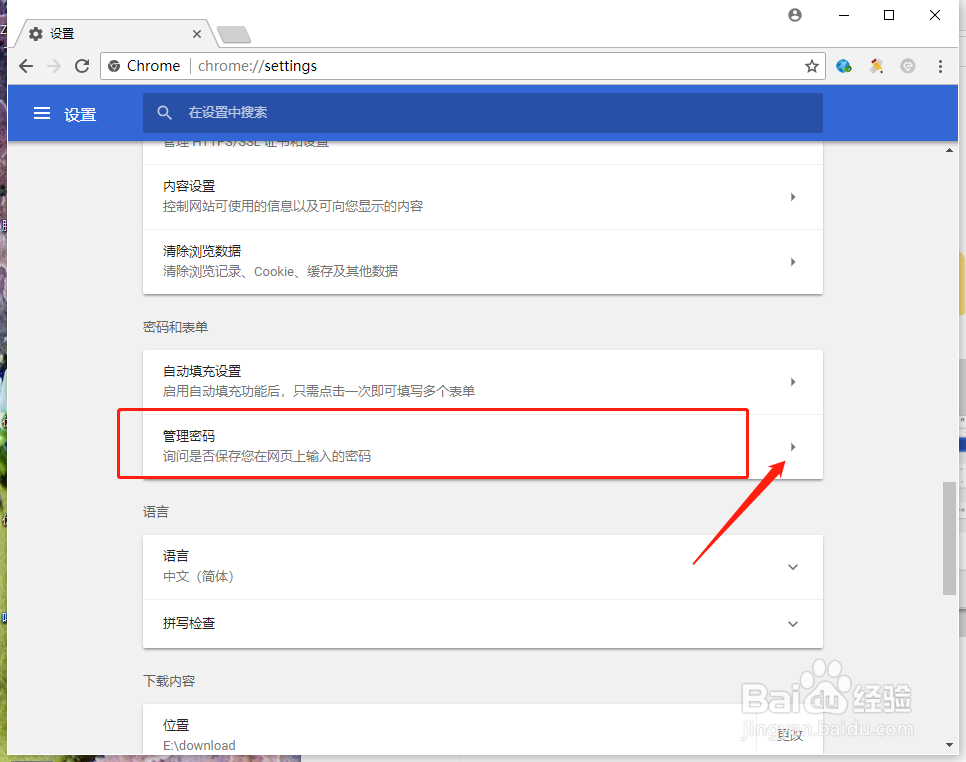Viewport: 966px width, 762px height.
Task: Open the settings hamburger menu
Action: coord(41,113)
